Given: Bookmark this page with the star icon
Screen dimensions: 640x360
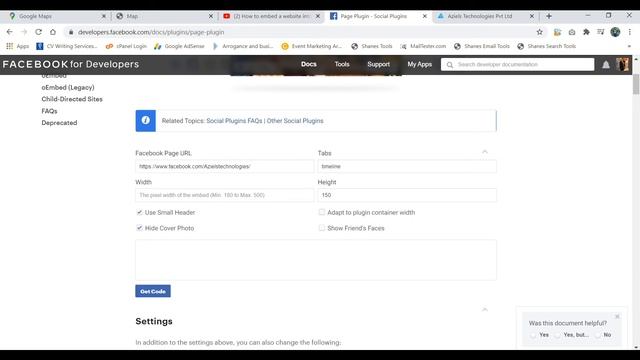Looking at the screenshot, I should [540, 32].
